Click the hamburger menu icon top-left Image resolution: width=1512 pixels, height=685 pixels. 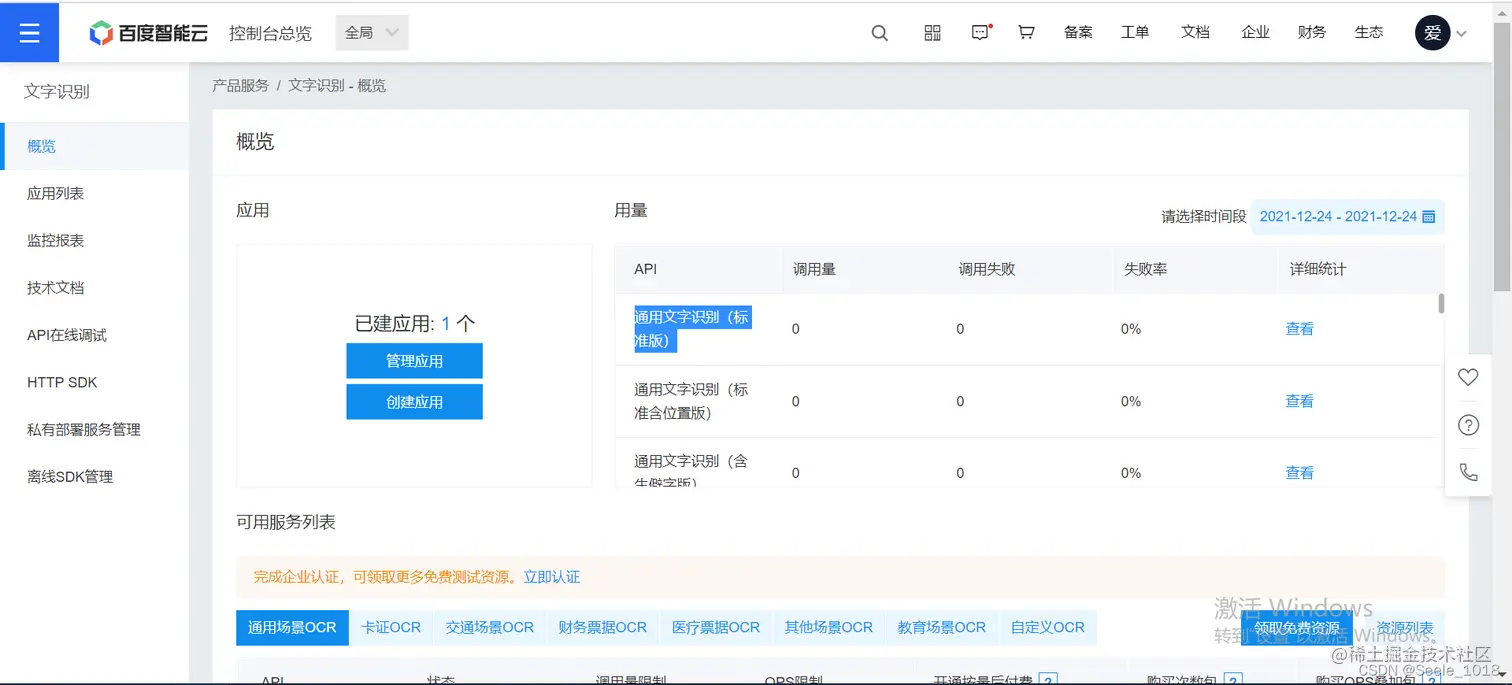pos(29,32)
